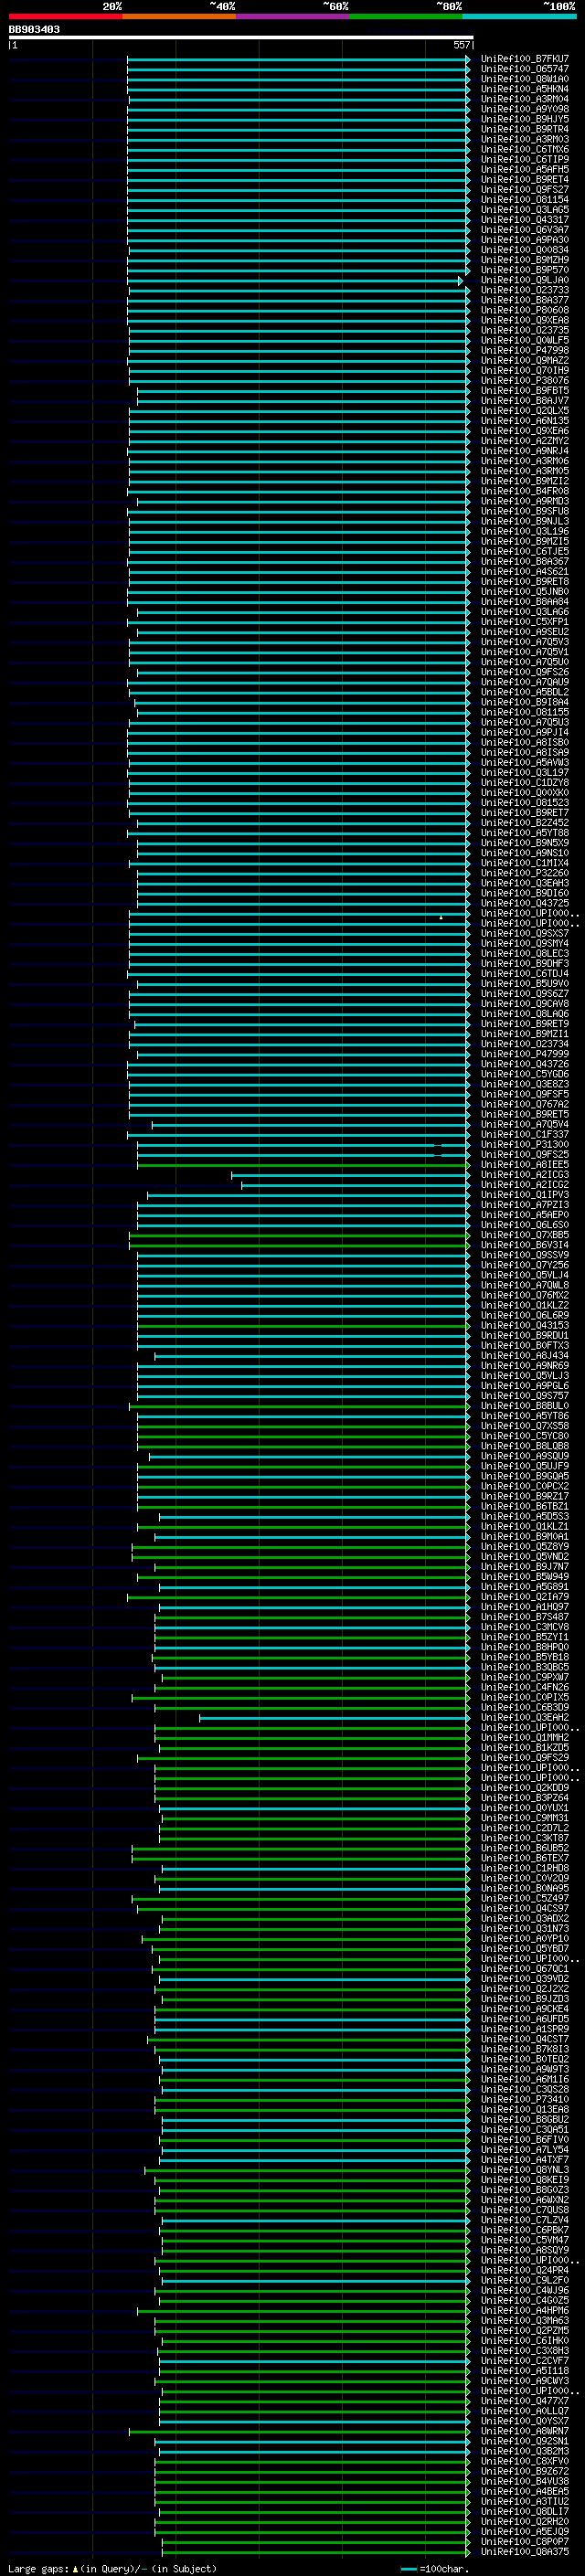Viewport: 585px width, 2576px height.
Task: Select UniRef100_B6V3I4 label
Action: 524,1245
